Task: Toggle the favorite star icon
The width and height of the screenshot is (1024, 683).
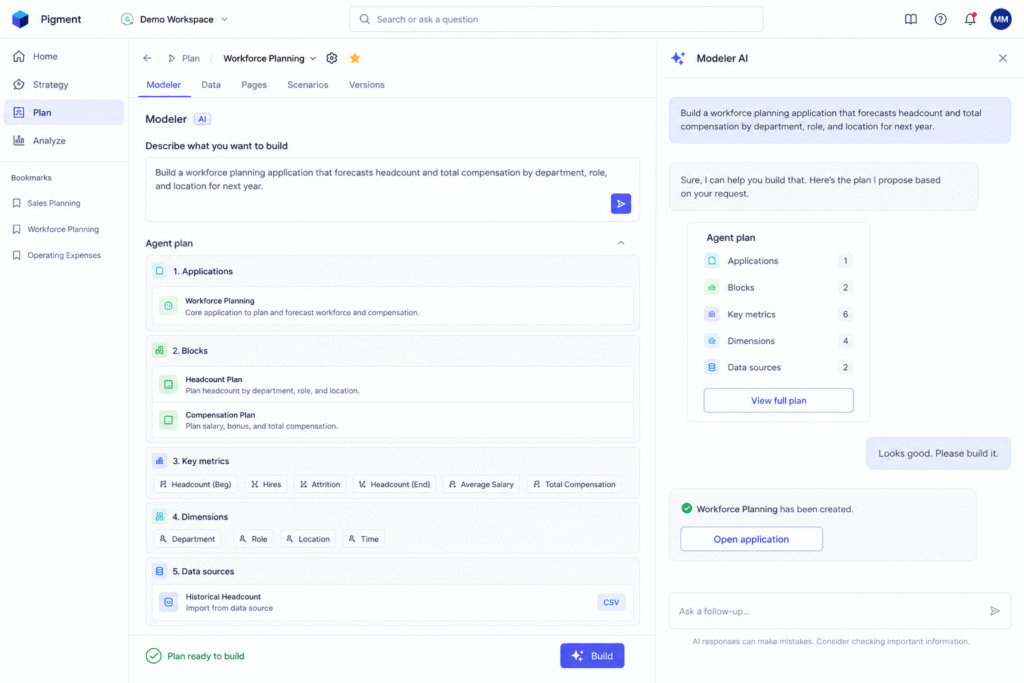Action: (355, 58)
